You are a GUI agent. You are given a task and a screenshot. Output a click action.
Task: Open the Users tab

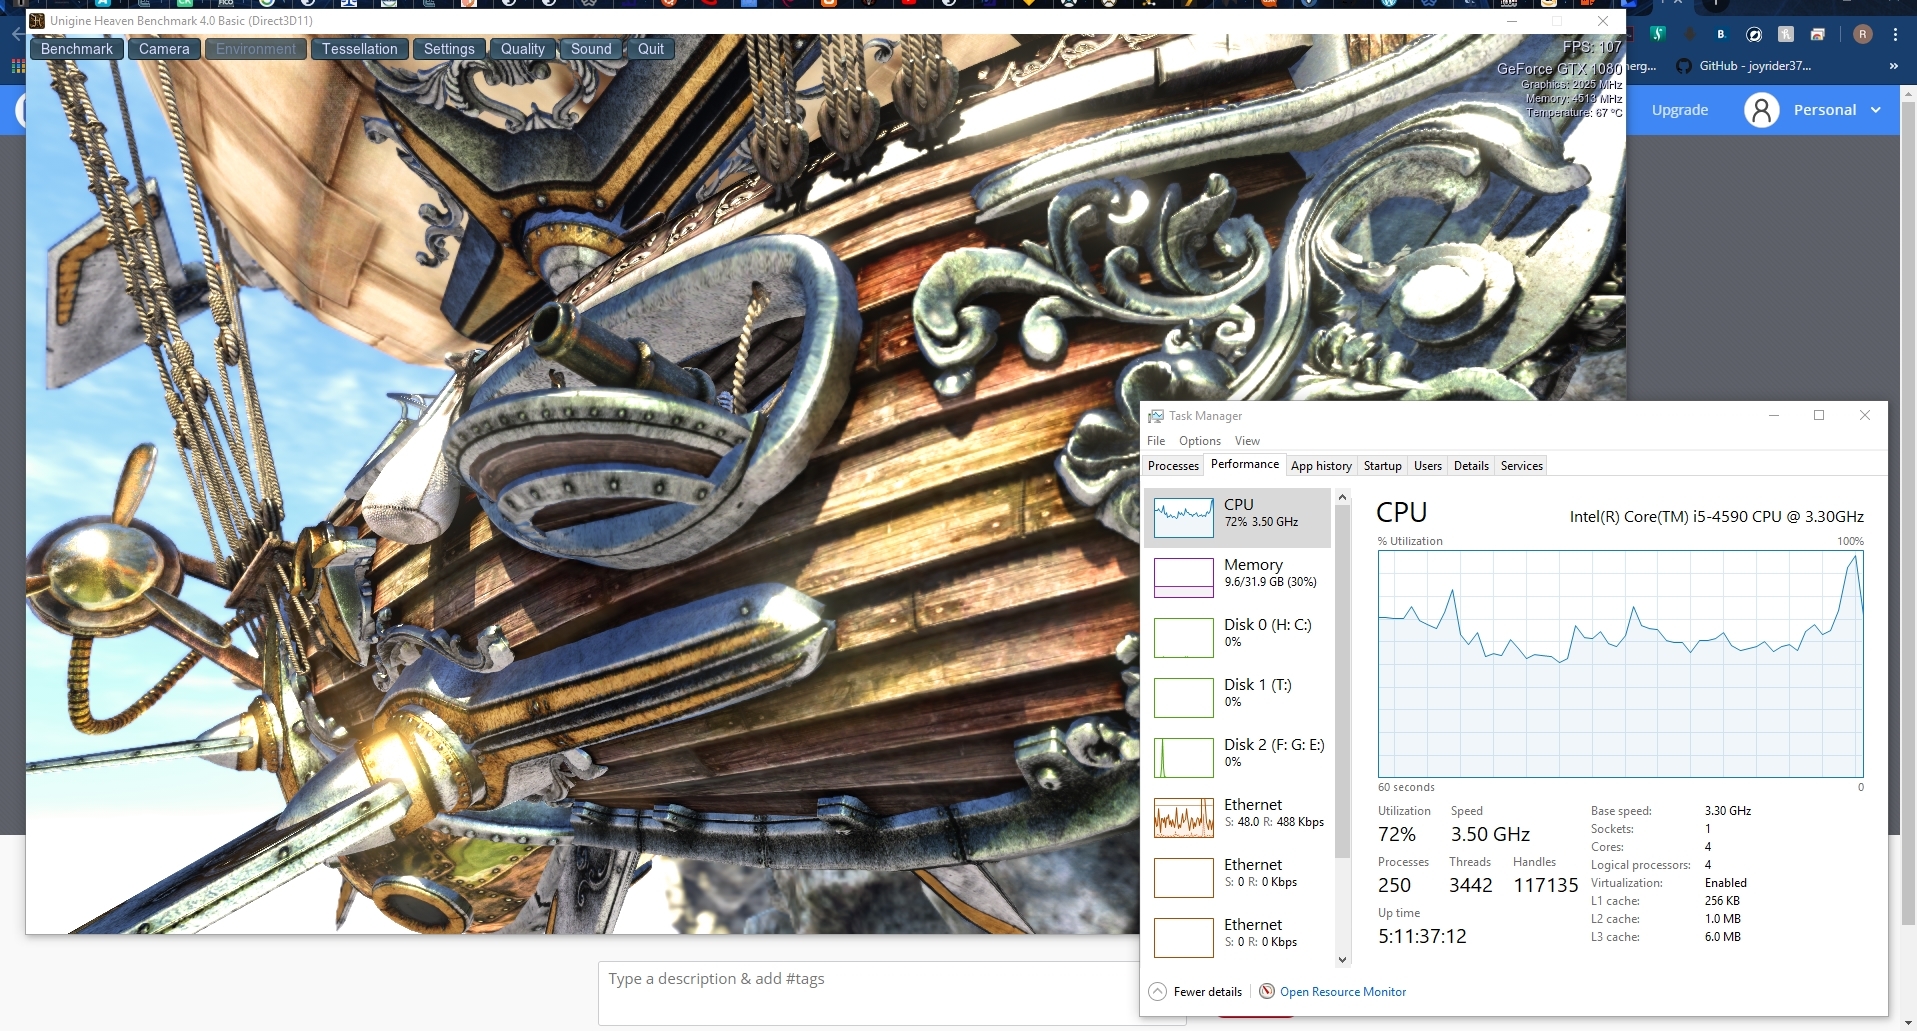(x=1428, y=466)
